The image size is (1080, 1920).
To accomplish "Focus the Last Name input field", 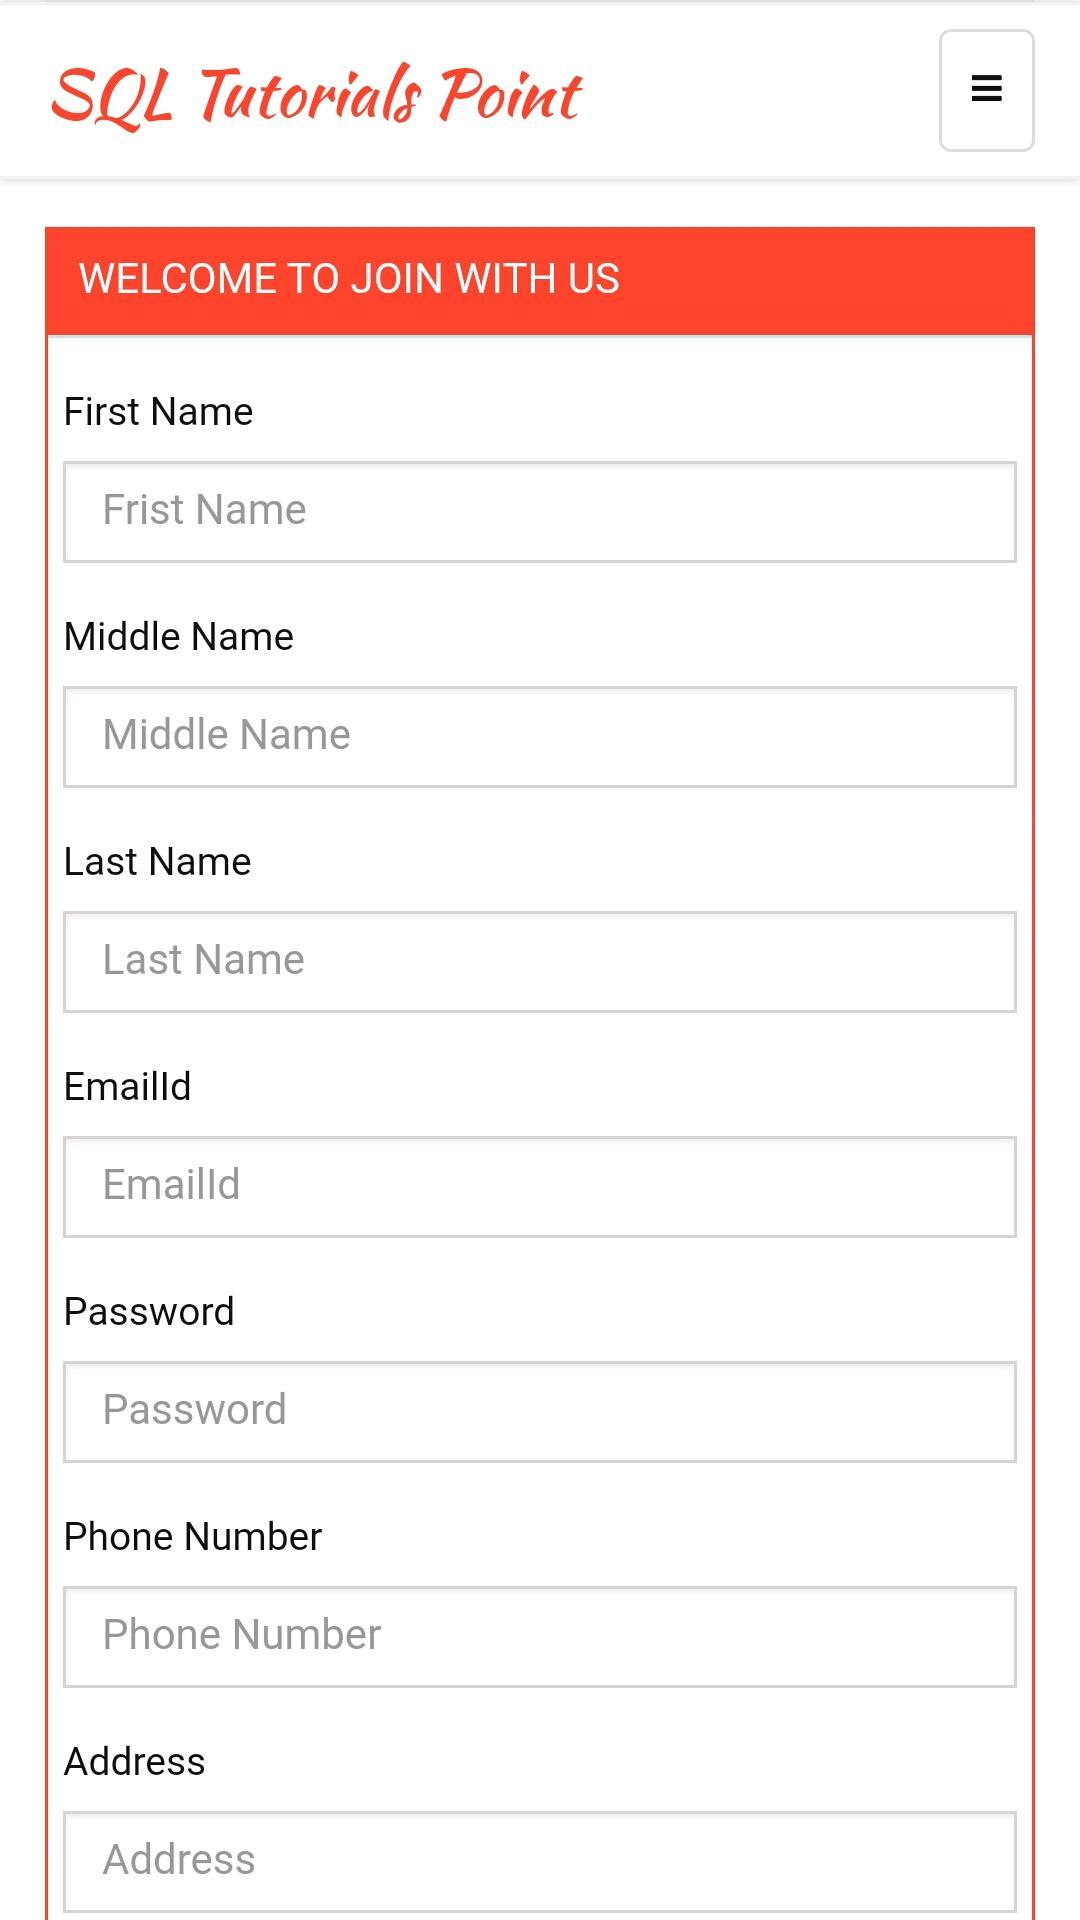I will tap(540, 962).
